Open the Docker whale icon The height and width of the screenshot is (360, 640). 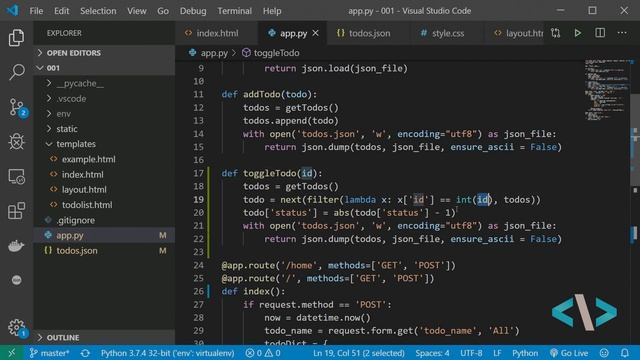tap(16, 246)
